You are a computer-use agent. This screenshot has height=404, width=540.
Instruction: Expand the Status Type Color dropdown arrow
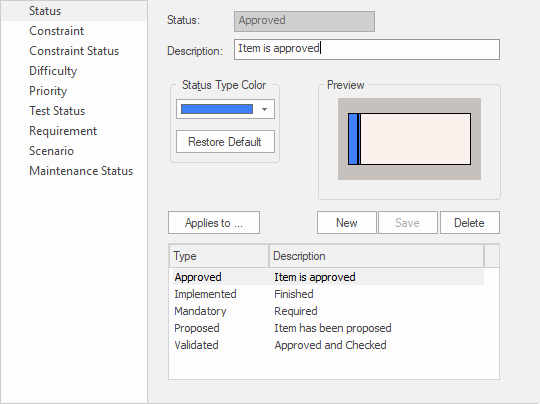tap(264, 110)
